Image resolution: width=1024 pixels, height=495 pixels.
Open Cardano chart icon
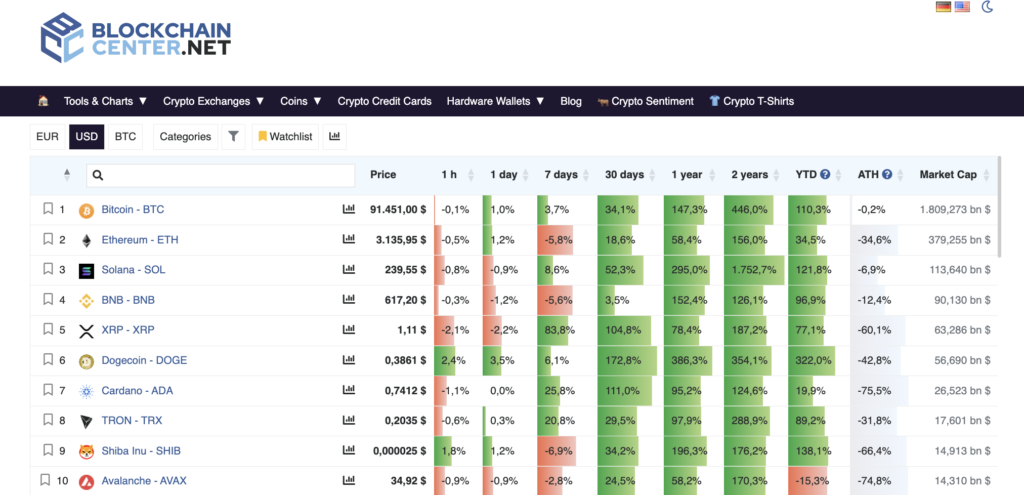[349, 390]
